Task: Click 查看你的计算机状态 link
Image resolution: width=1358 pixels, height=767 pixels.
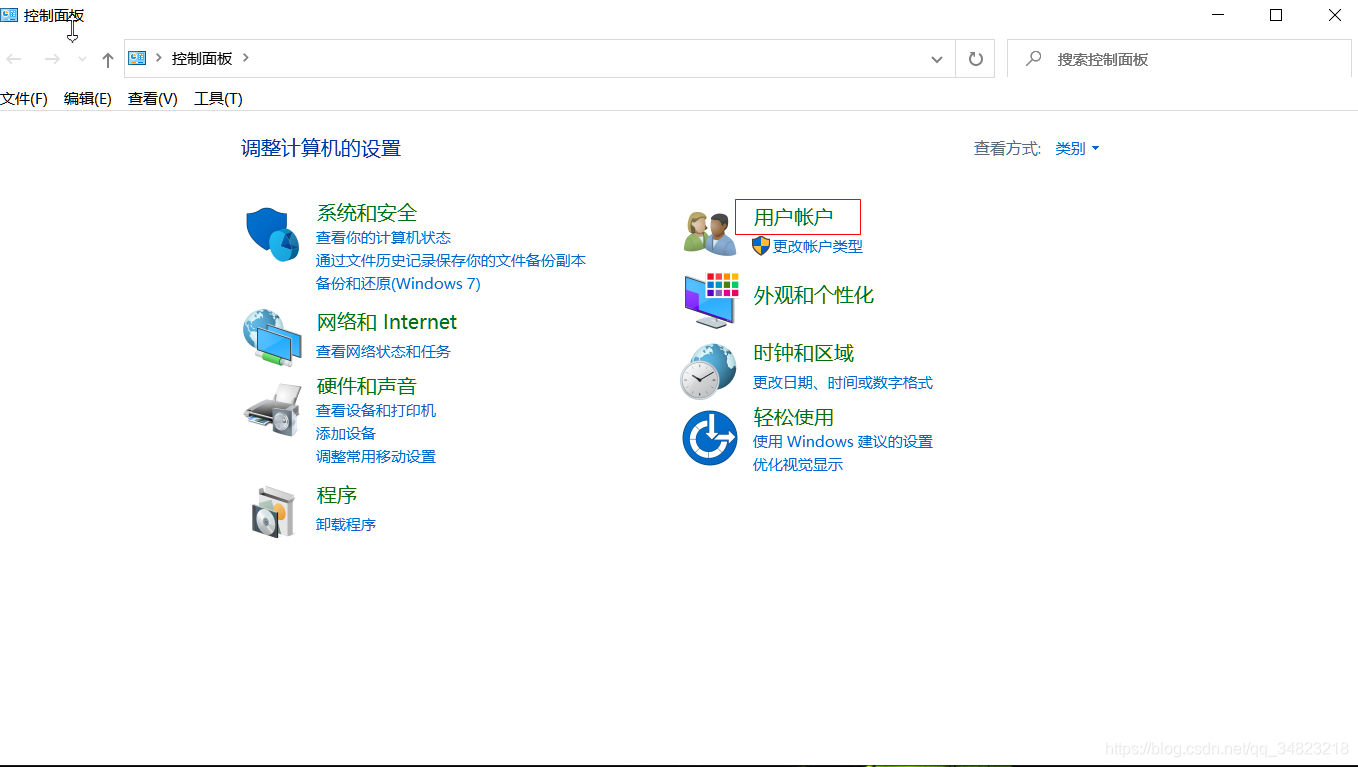Action: (x=383, y=238)
